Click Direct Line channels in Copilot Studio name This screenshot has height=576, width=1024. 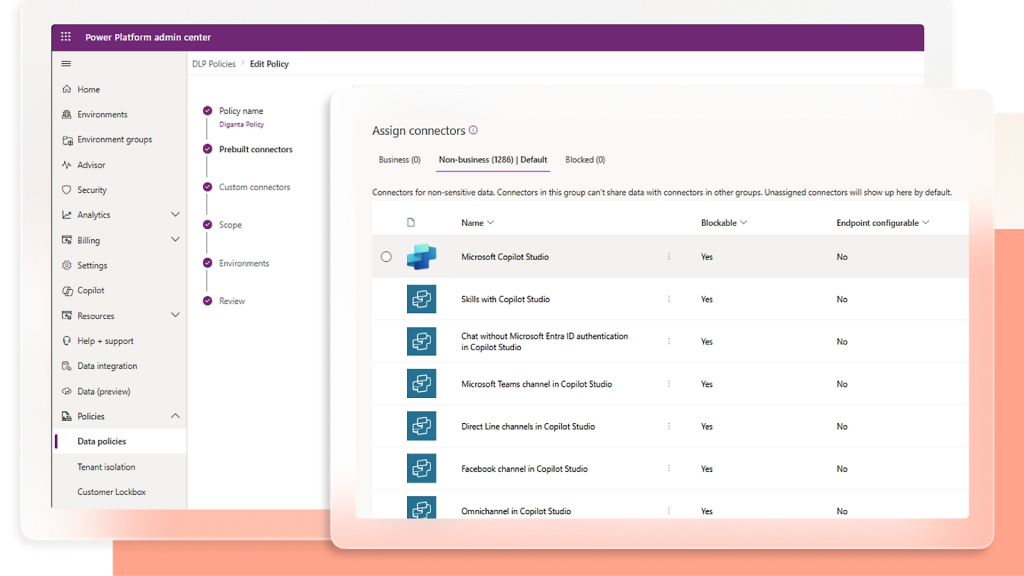point(528,426)
